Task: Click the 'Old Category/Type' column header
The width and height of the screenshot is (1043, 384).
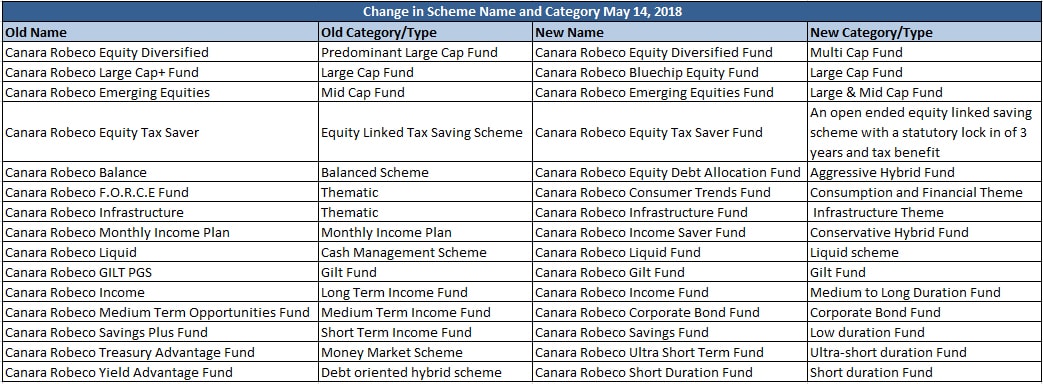Action: (x=426, y=32)
